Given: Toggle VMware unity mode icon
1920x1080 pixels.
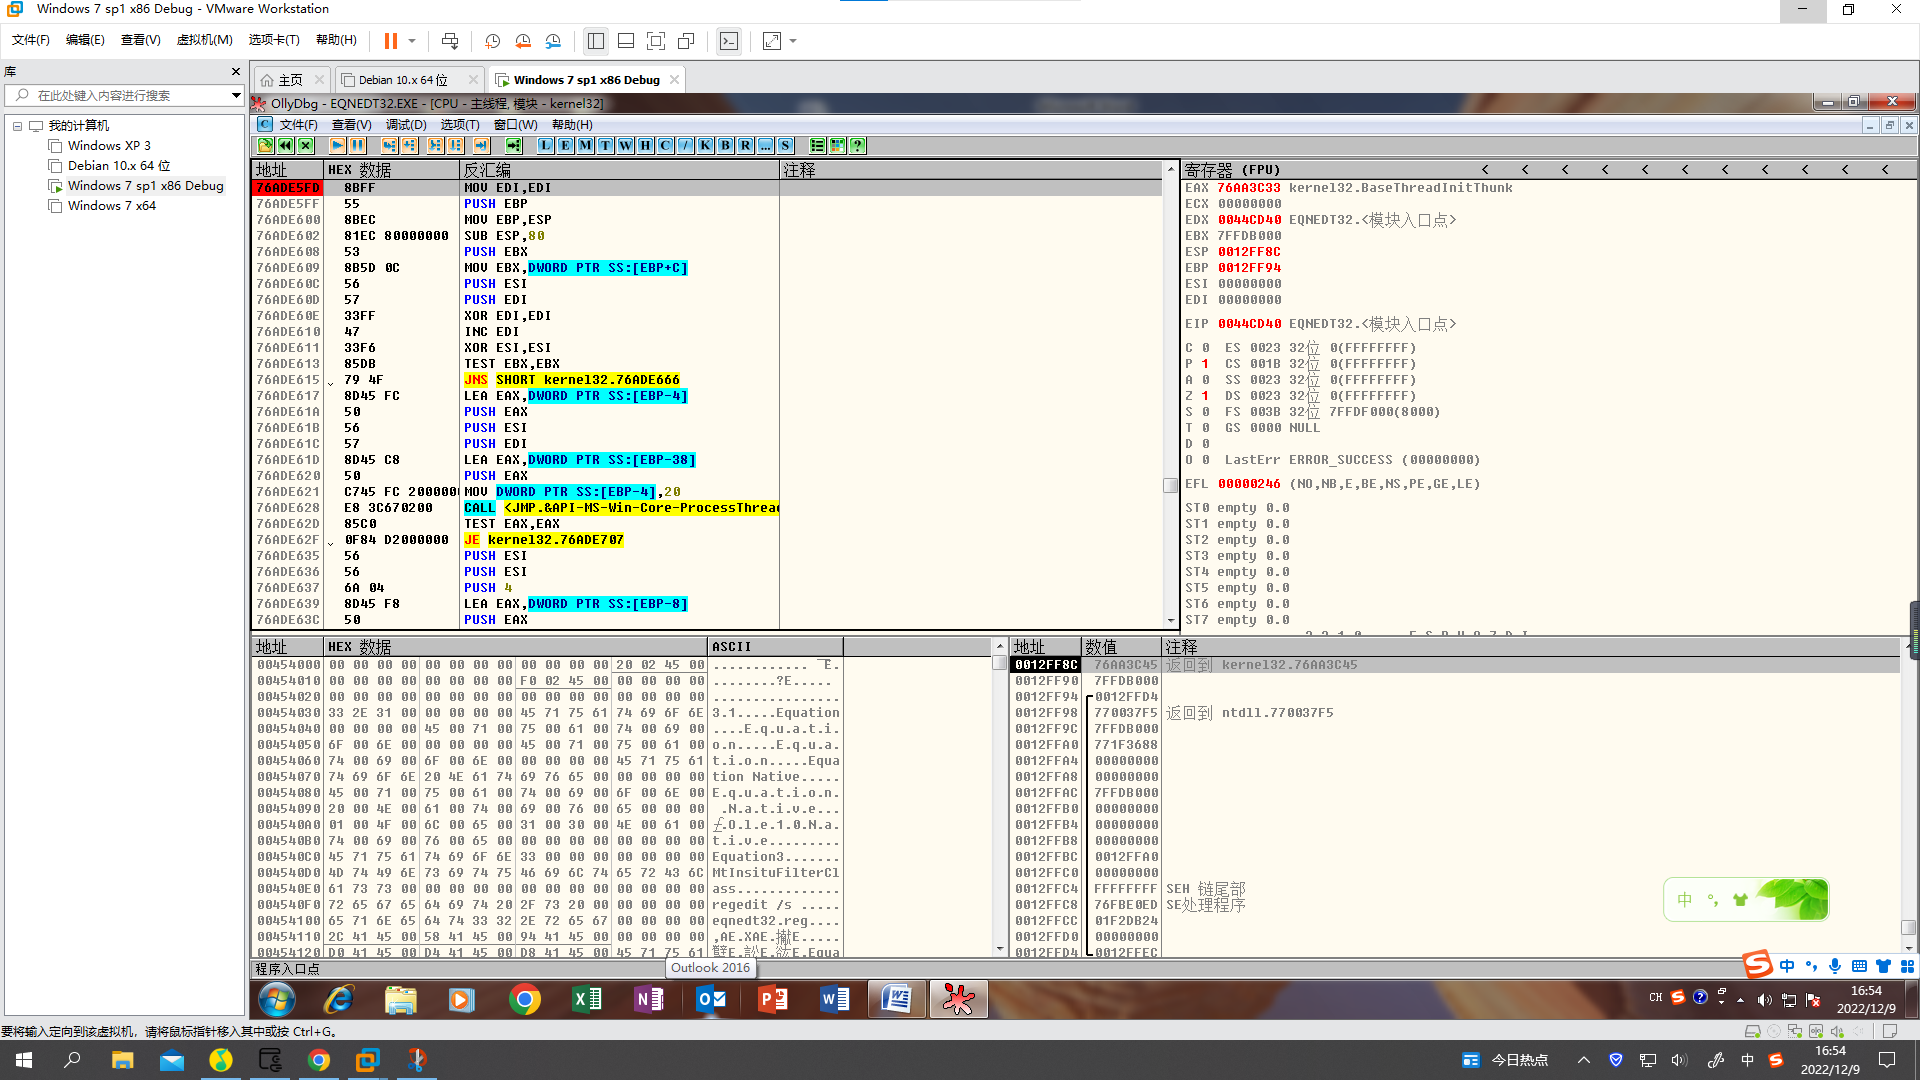Looking at the screenshot, I should (x=686, y=41).
